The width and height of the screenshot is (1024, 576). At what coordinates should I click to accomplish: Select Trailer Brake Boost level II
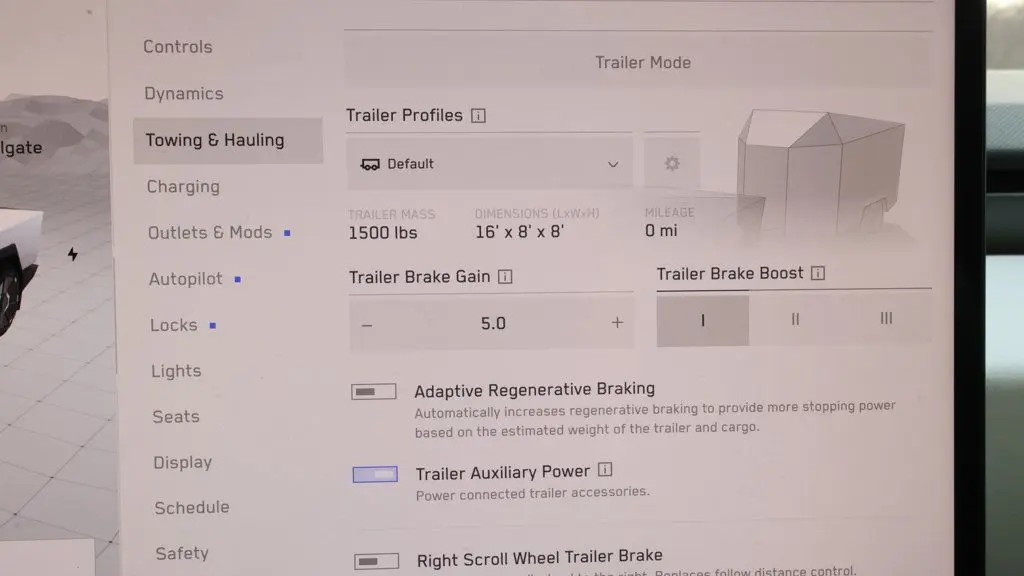(795, 319)
